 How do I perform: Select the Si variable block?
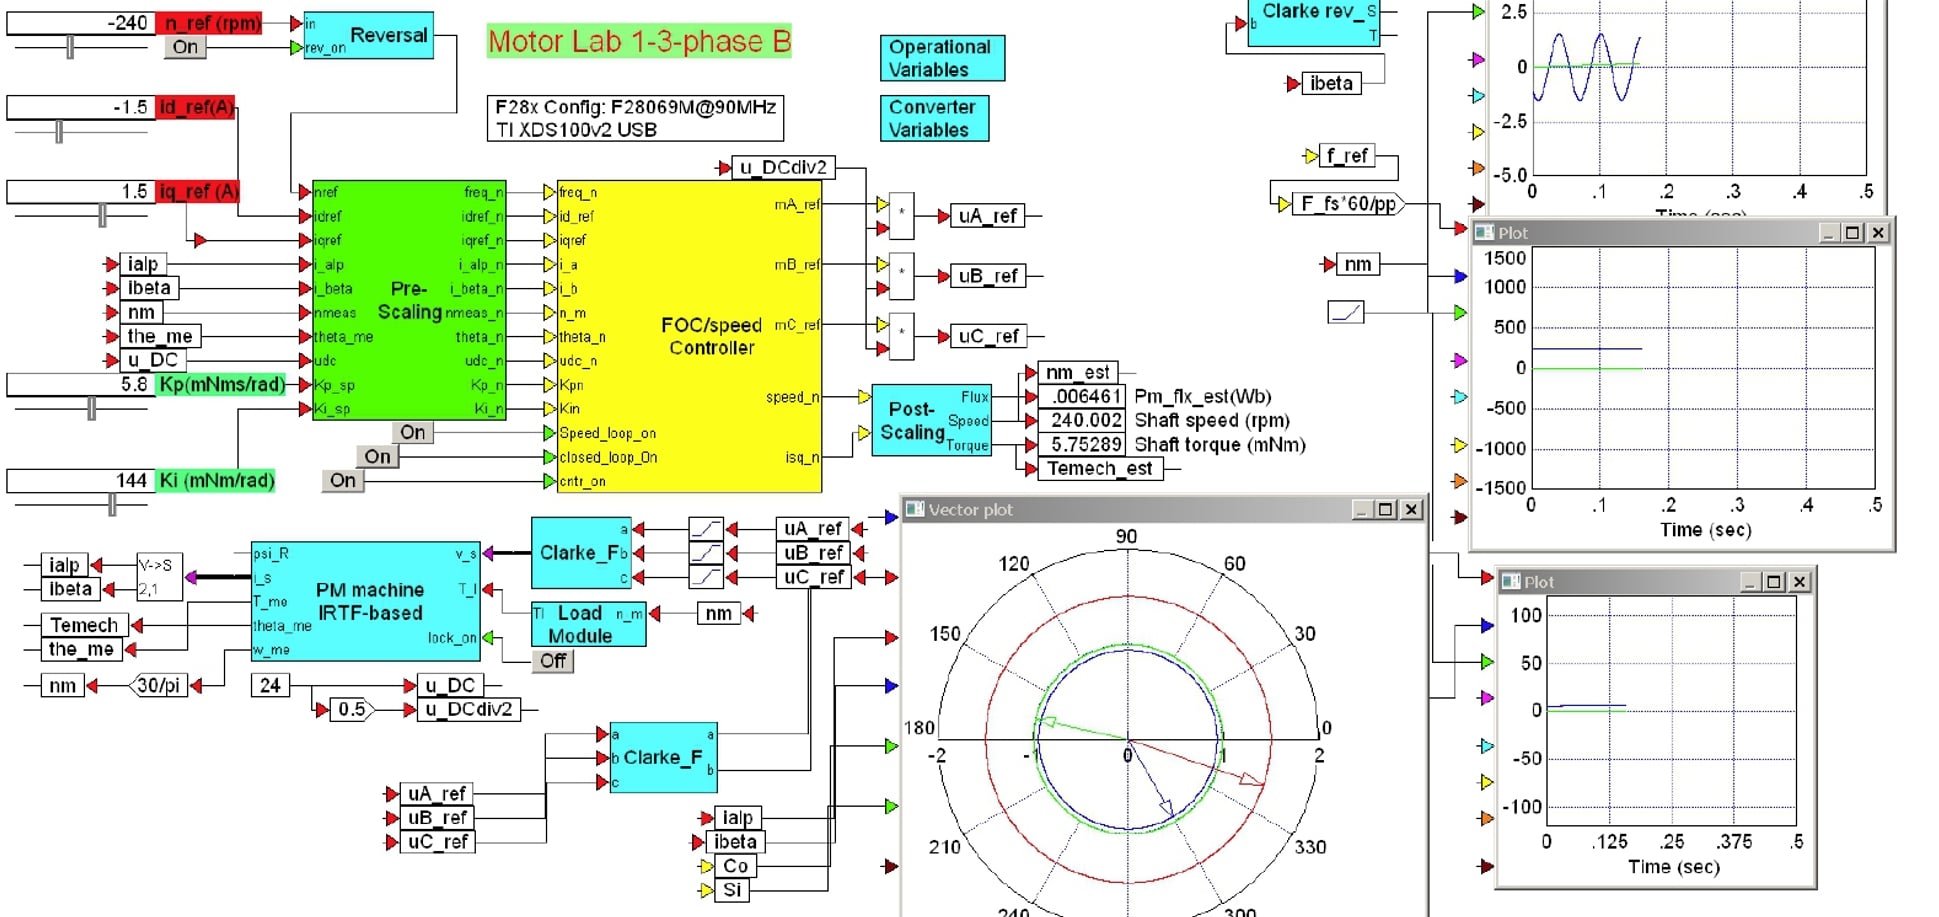(x=733, y=890)
